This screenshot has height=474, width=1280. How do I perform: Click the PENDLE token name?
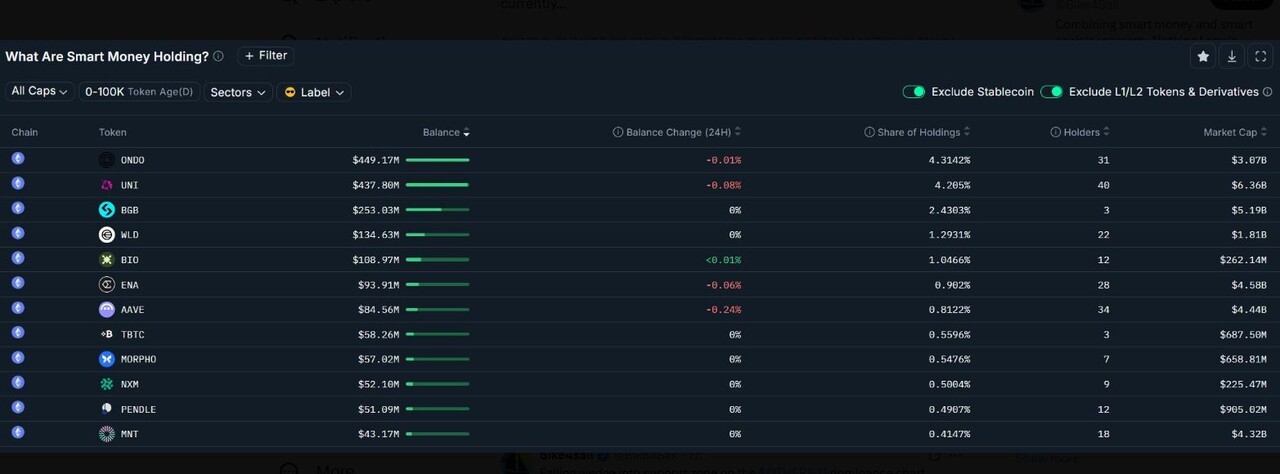coord(138,409)
